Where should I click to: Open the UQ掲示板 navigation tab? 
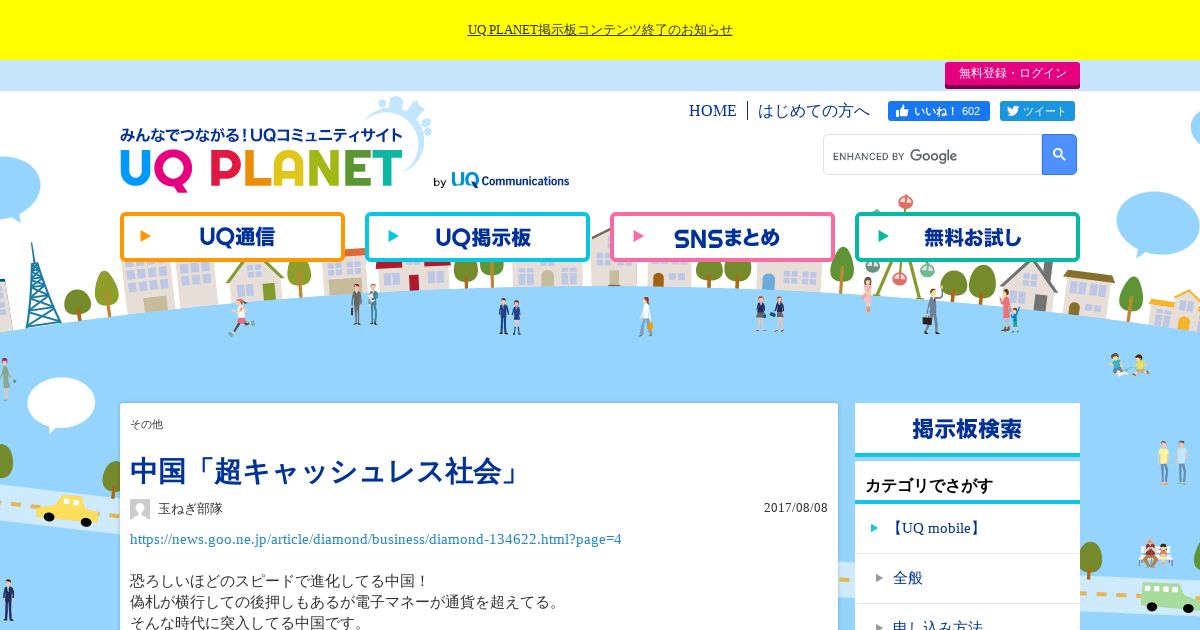tap(477, 237)
